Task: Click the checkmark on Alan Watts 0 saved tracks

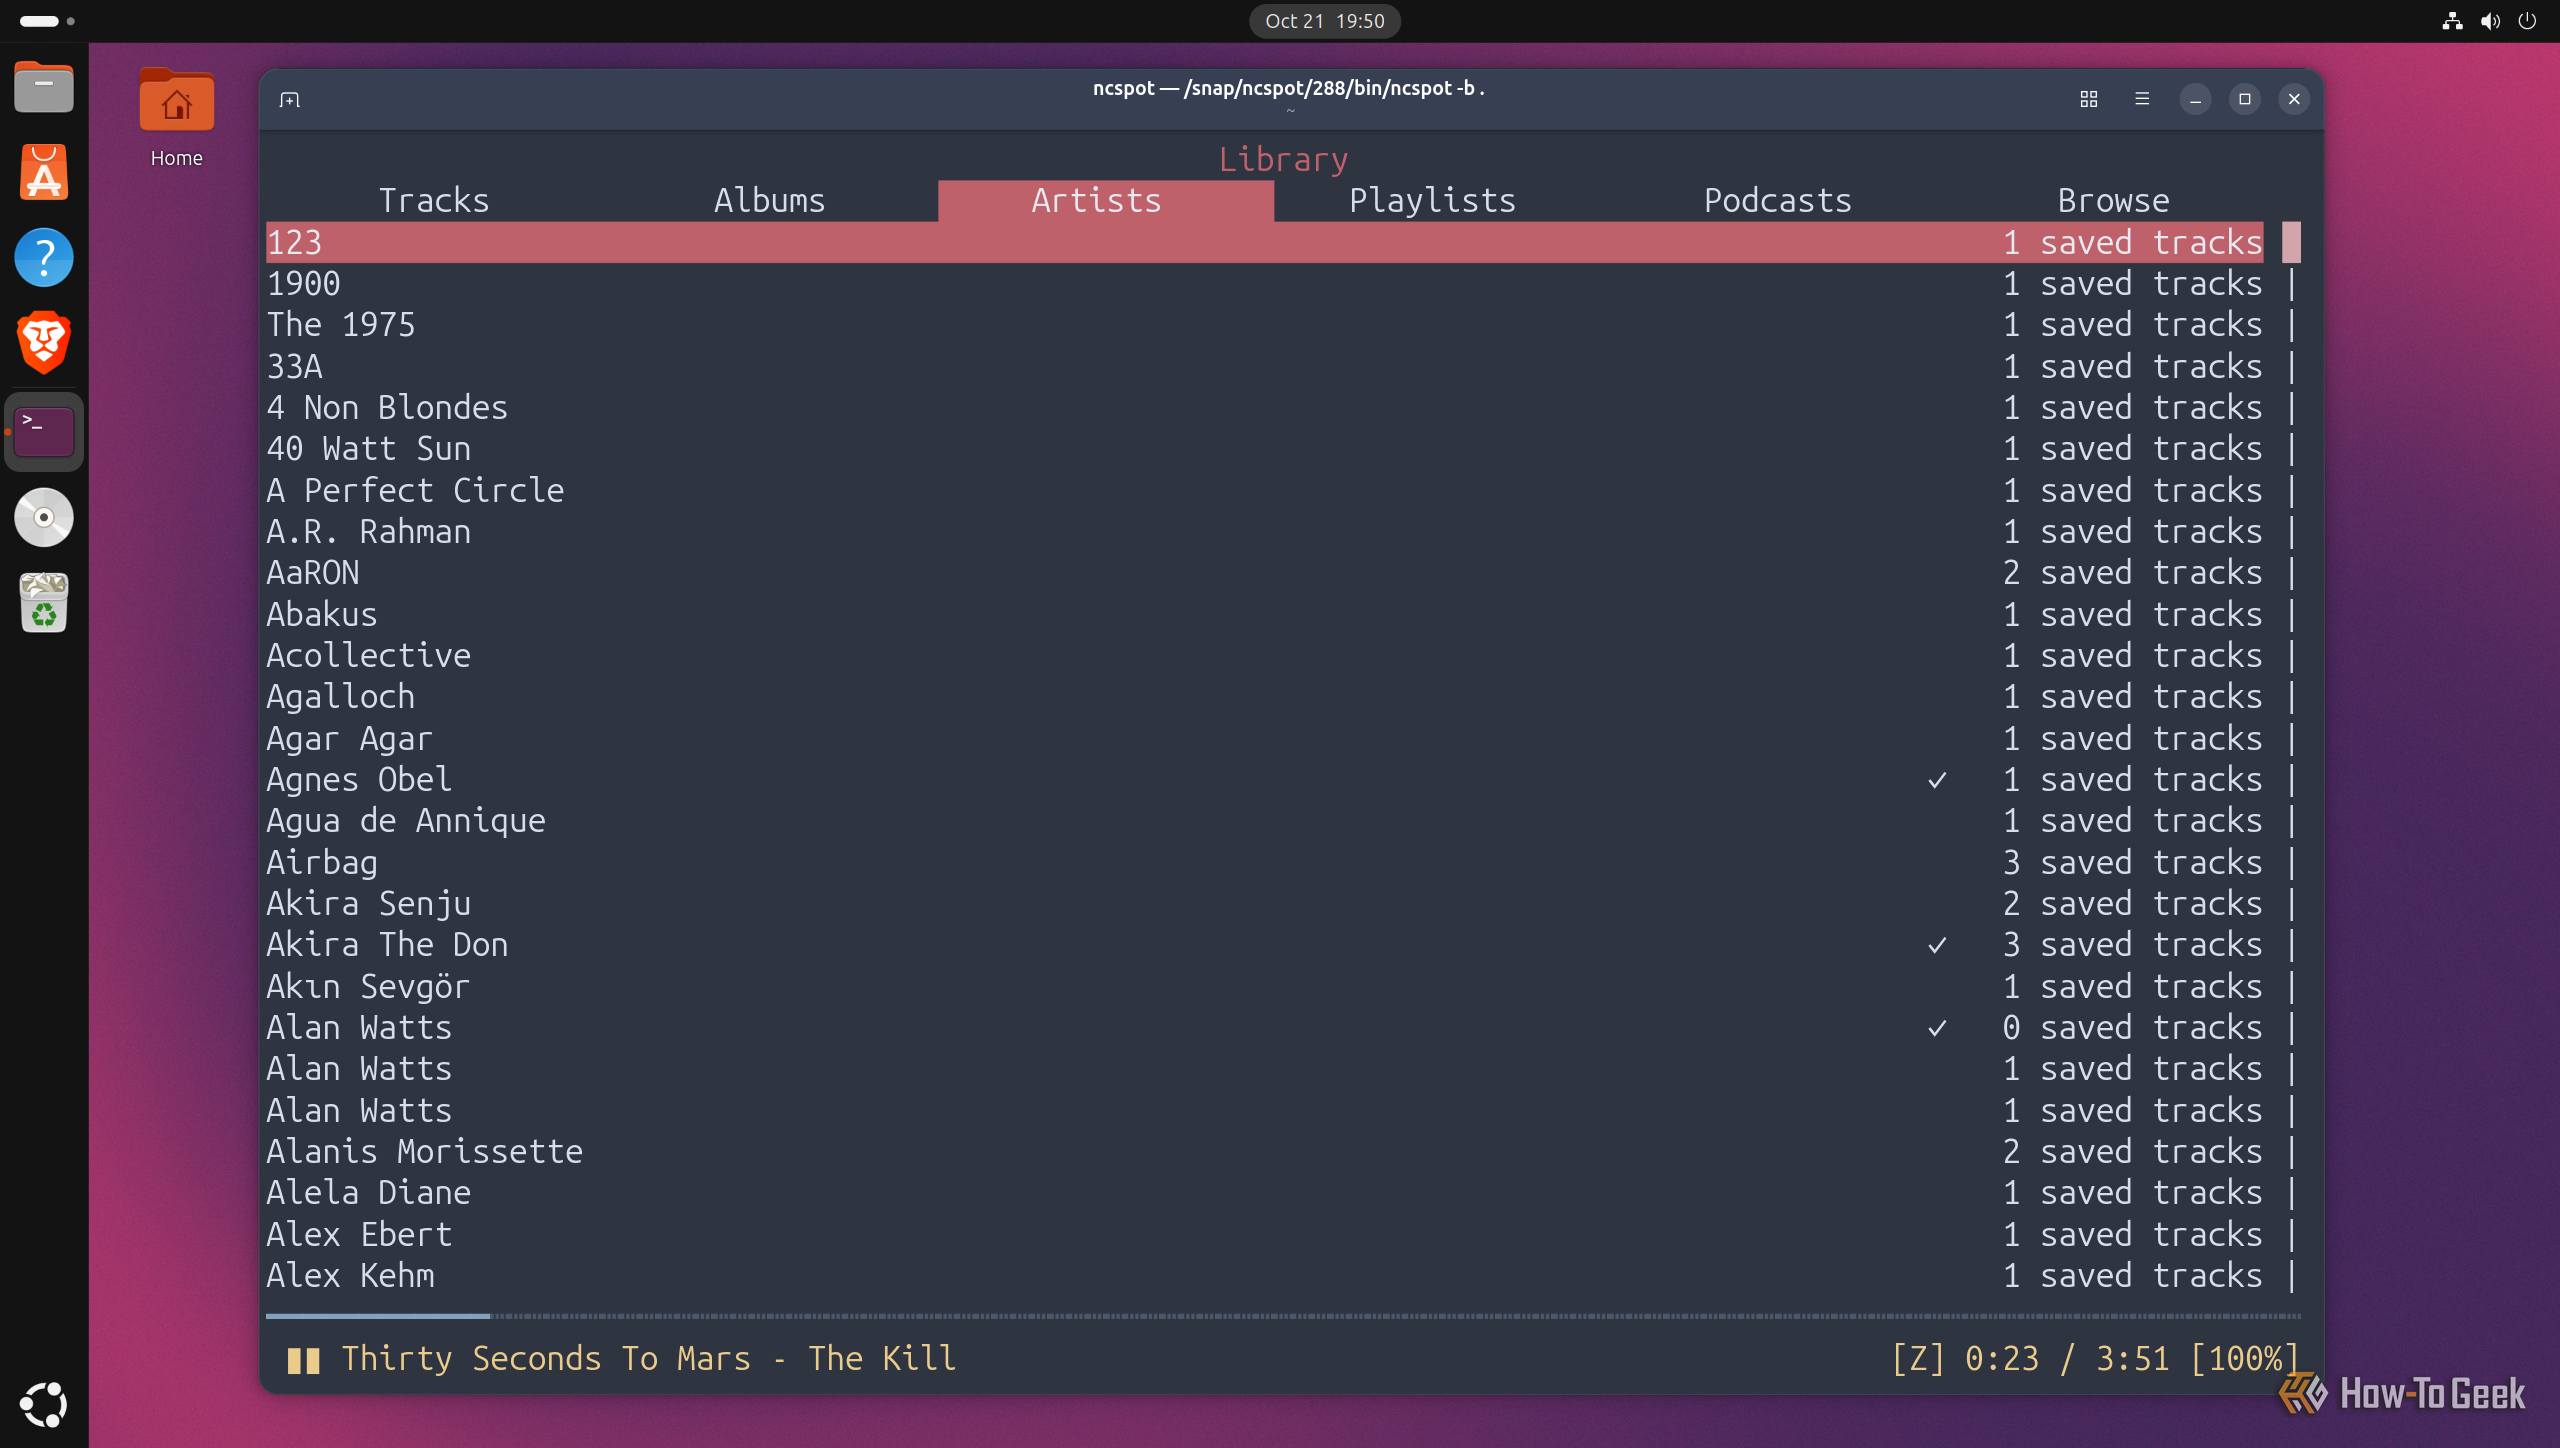Action: (1937, 1028)
